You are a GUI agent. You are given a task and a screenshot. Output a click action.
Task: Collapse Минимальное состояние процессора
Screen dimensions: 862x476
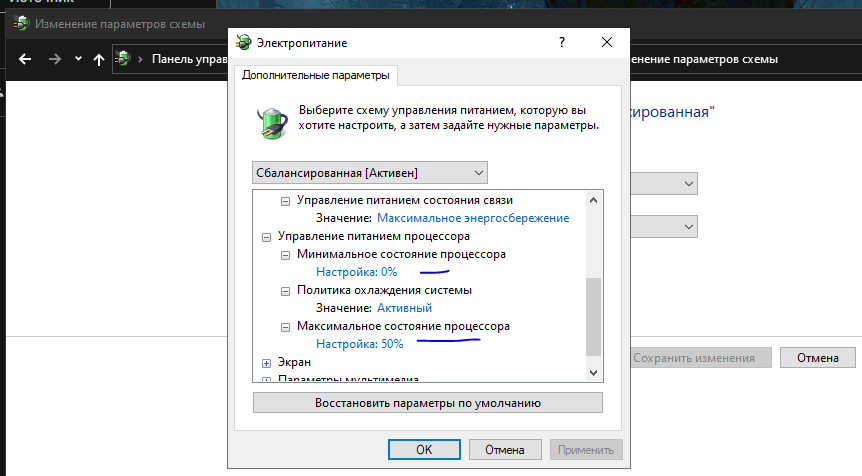click(285, 255)
